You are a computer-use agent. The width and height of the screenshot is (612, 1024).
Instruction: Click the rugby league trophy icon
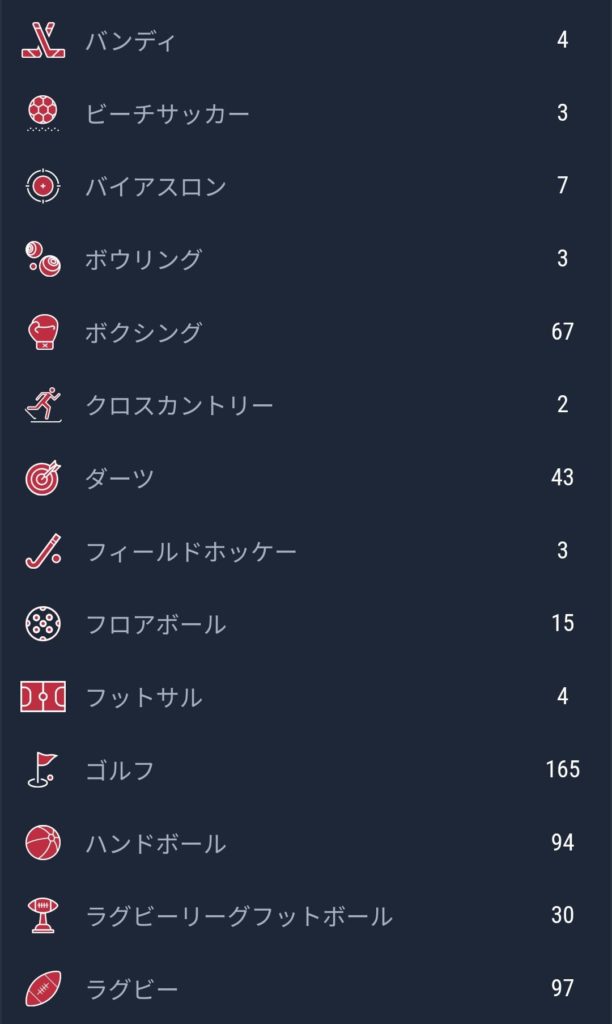point(43,916)
